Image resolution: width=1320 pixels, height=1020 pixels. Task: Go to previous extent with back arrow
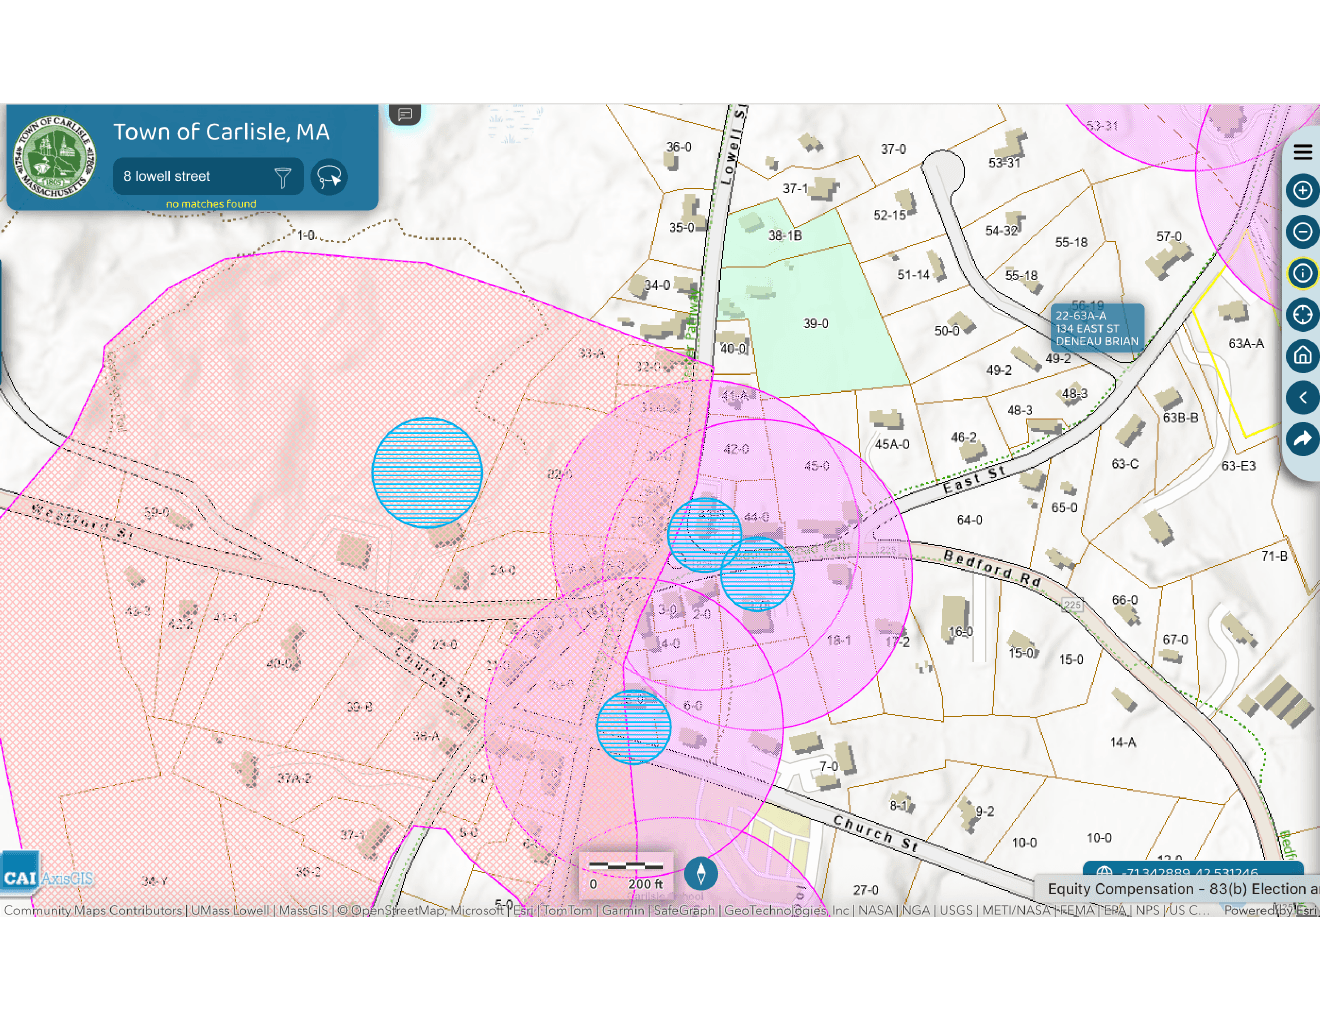pyautogui.click(x=1302, y=397)
